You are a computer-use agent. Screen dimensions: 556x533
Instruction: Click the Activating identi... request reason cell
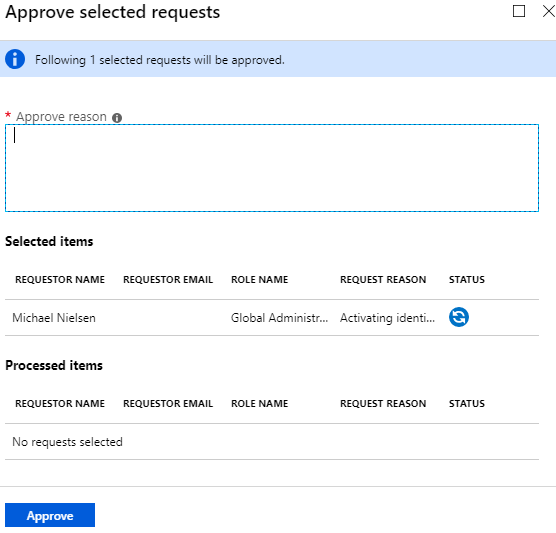click(x=387, y=318)
